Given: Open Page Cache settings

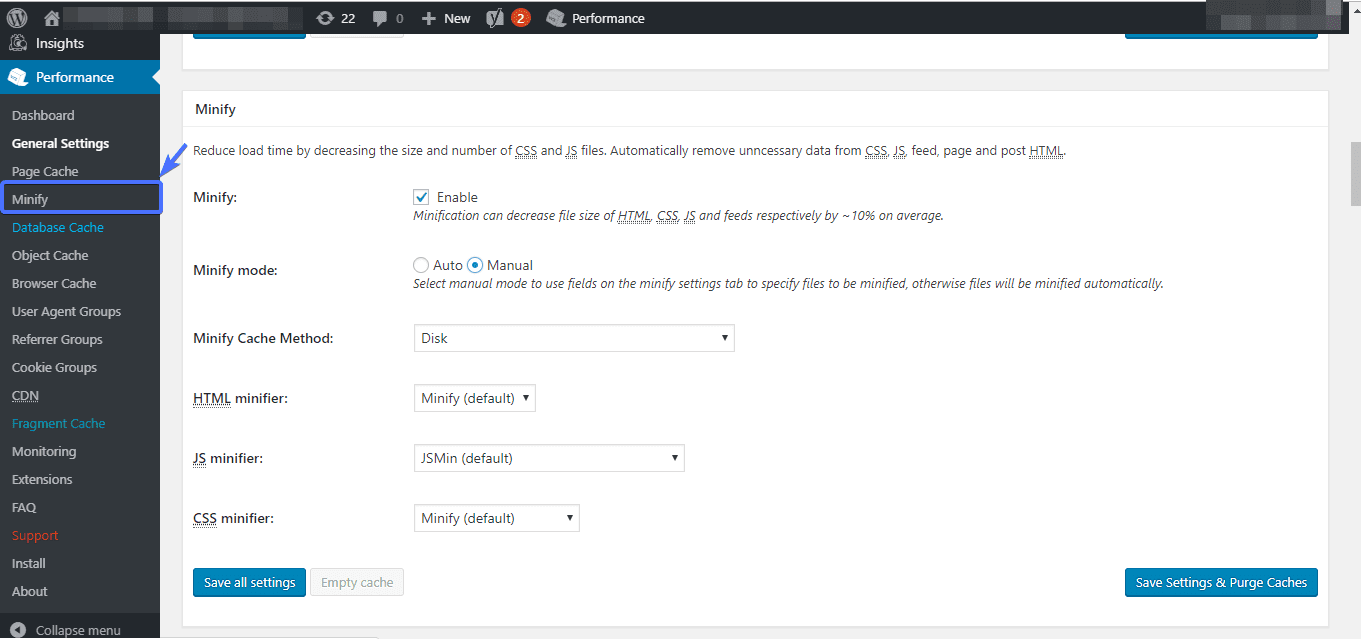Looking at the screenshot, I should click(x=45, y=171).
